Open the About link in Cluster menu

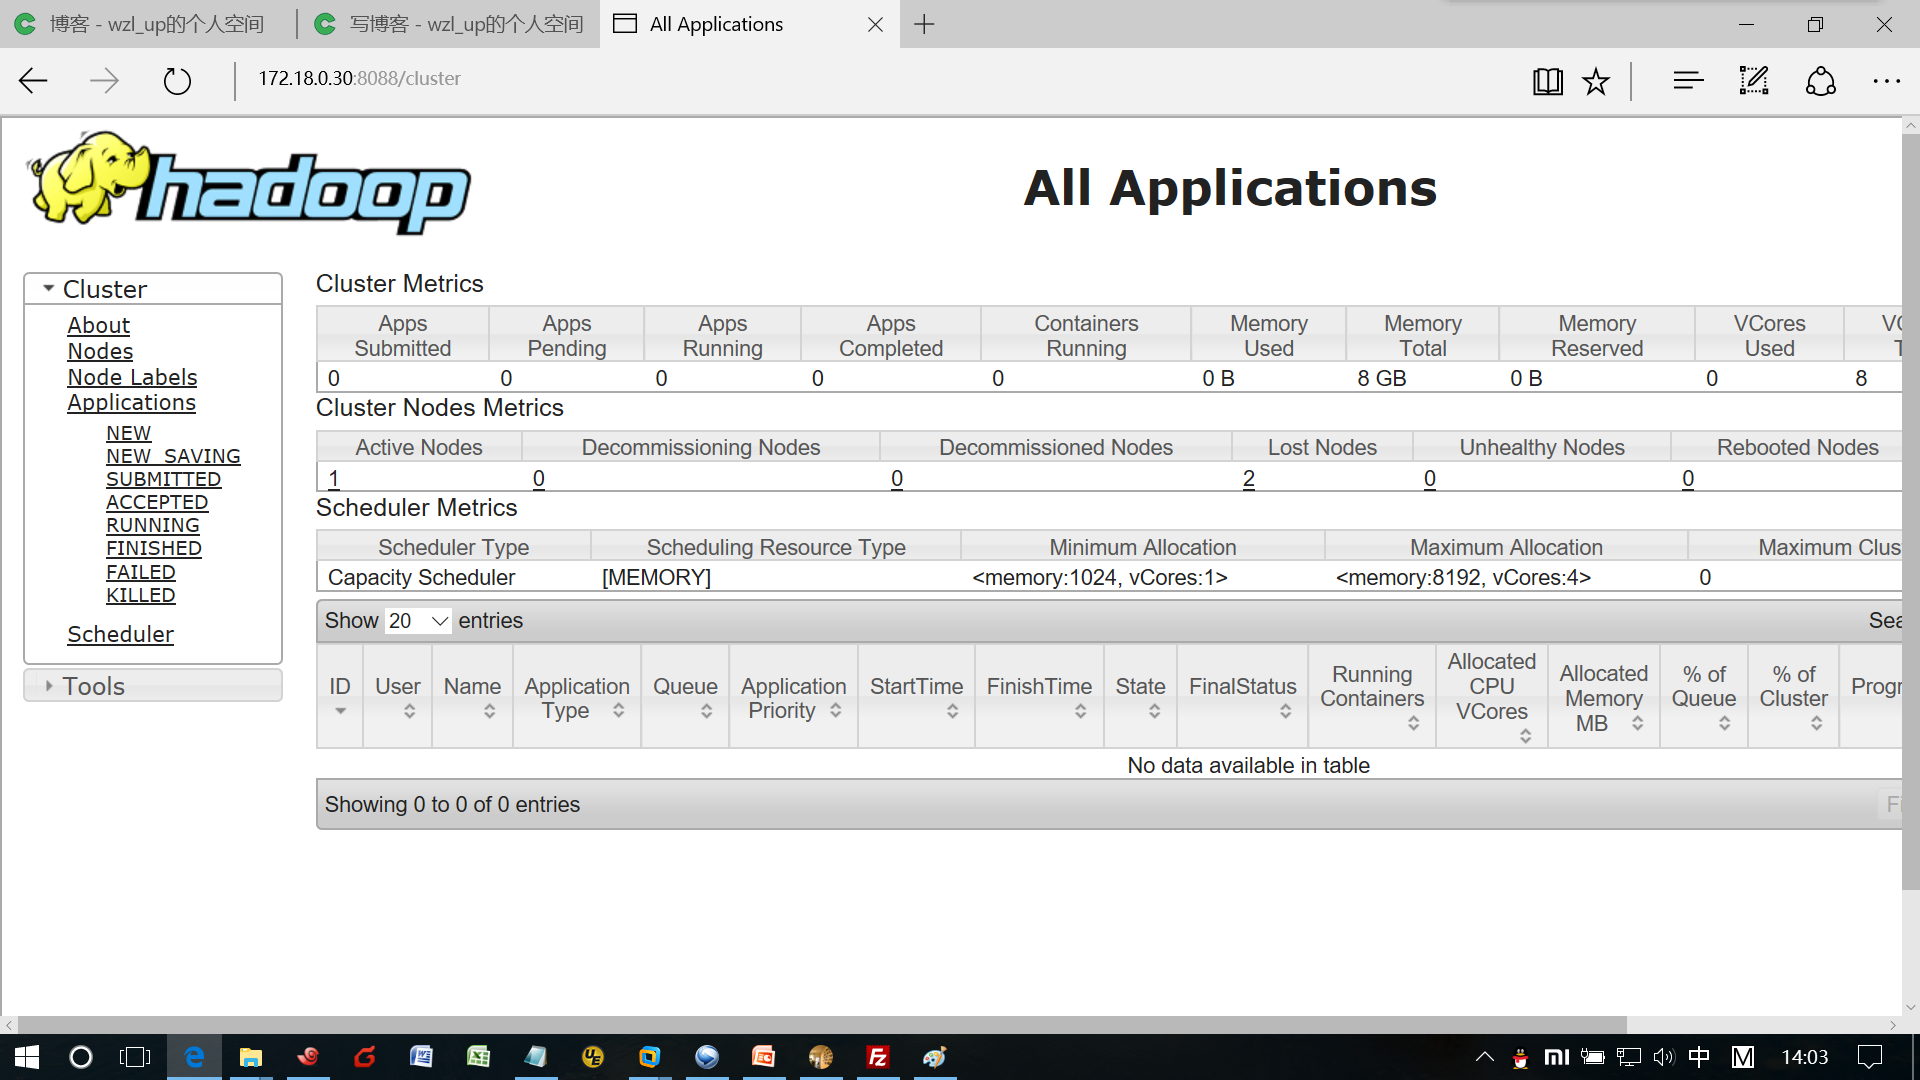(x=98, y=325)
